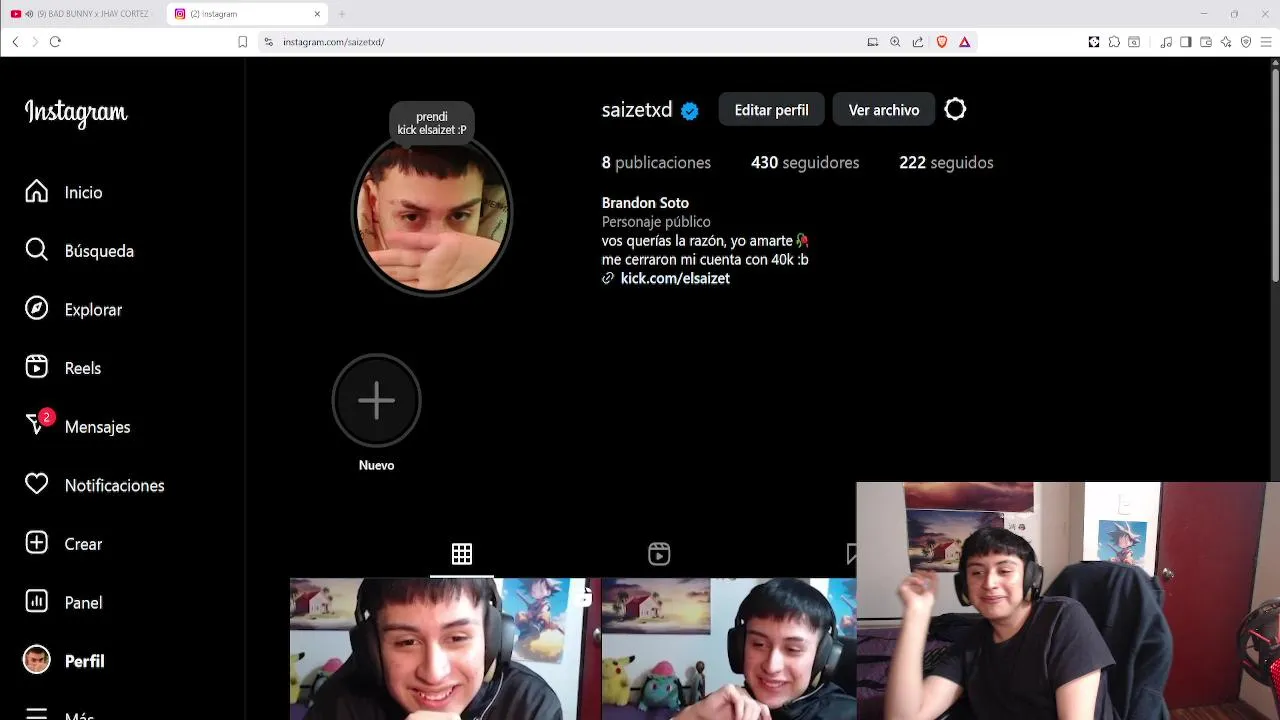1280x720 pixels.
Task: Open Búsqueda in the sidebar
Action: (x=80, y=251)
